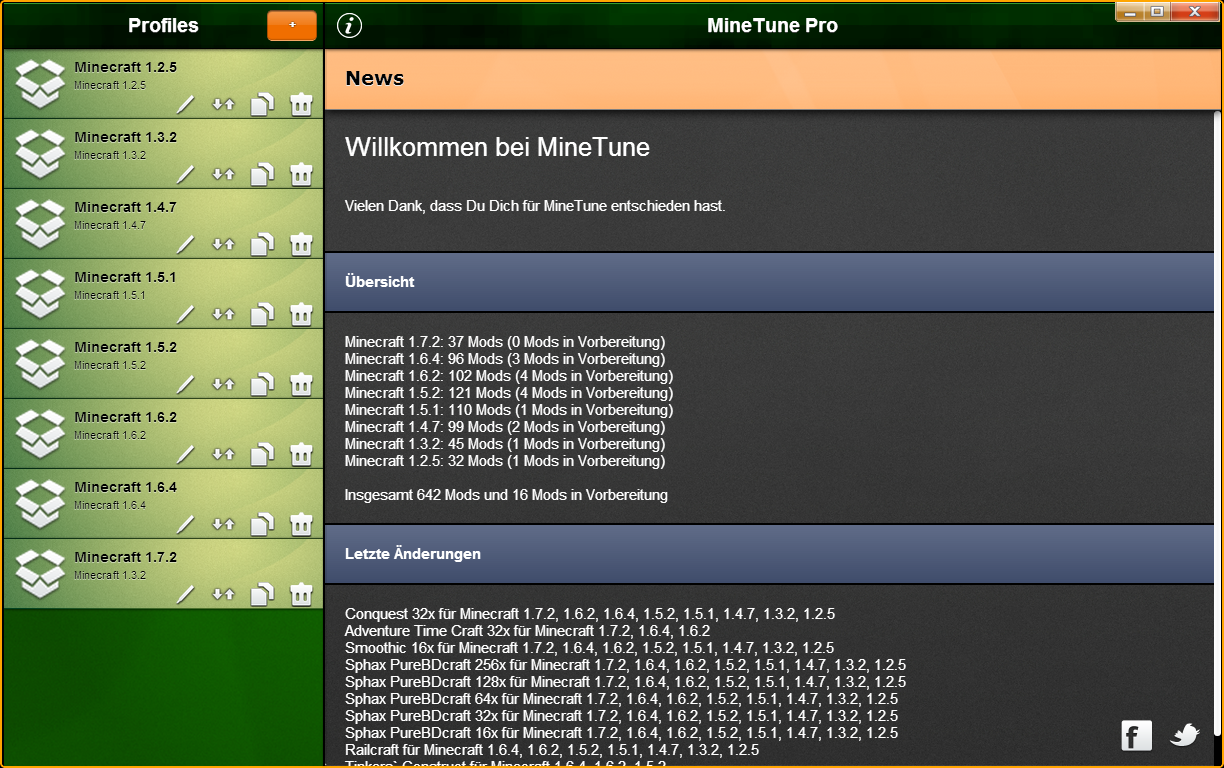The width and height of the screenshot is (1224, 768).
Task: Open the info icon beside MineTune Pro
Action: click(349, 26)
